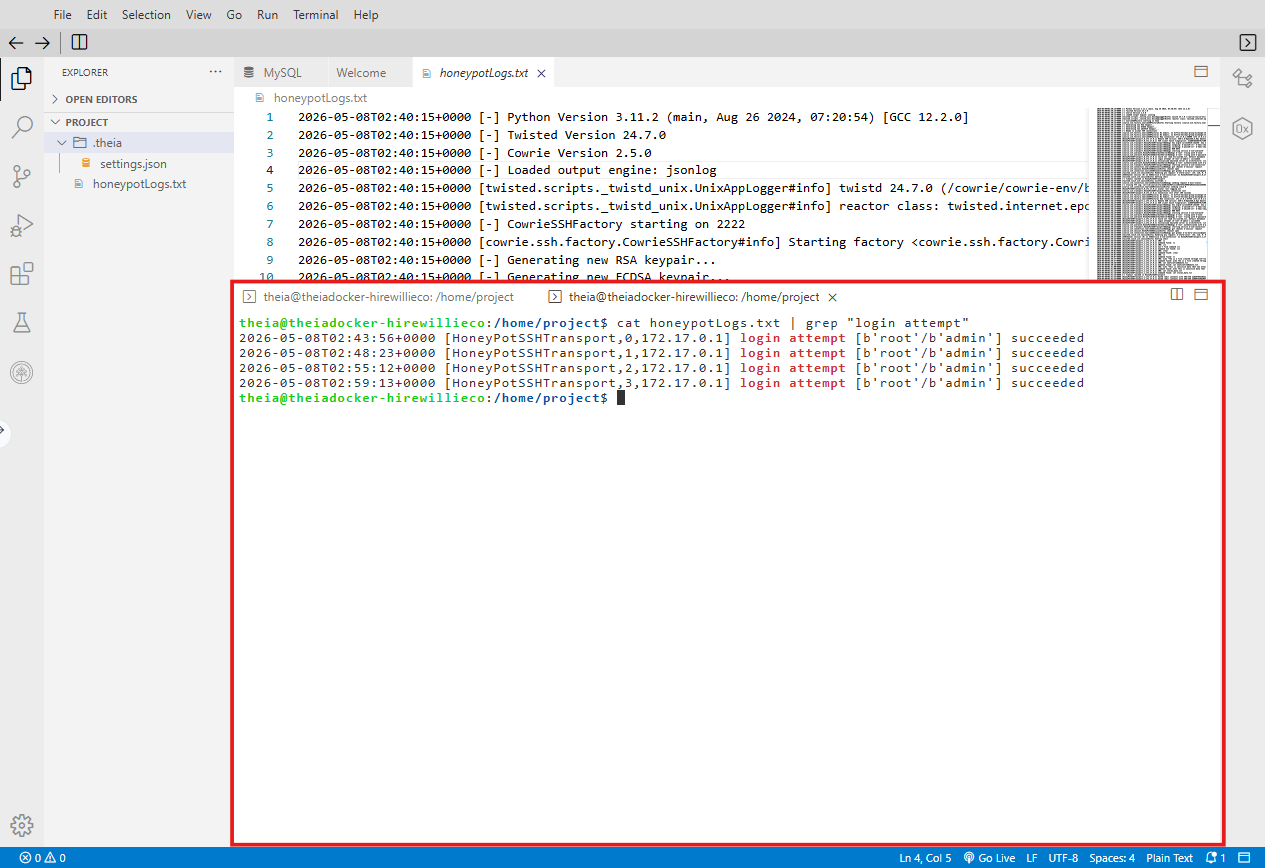
Task: Click line number 7 in the editor
Action: point(270,224)
